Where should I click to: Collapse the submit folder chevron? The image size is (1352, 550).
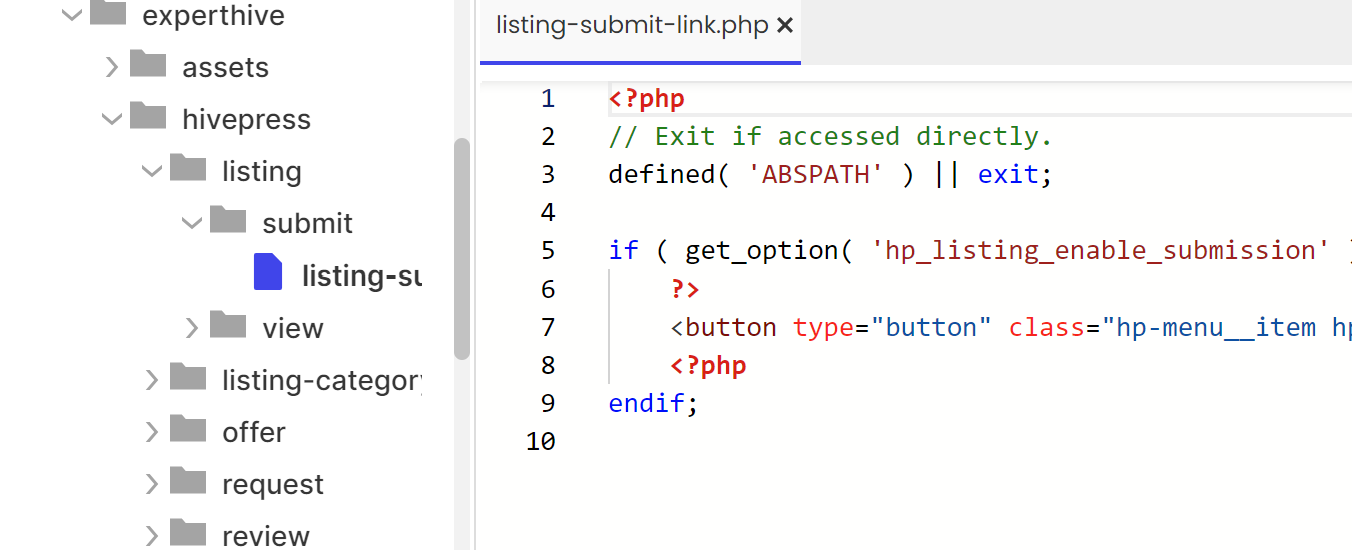click(192, 223)
